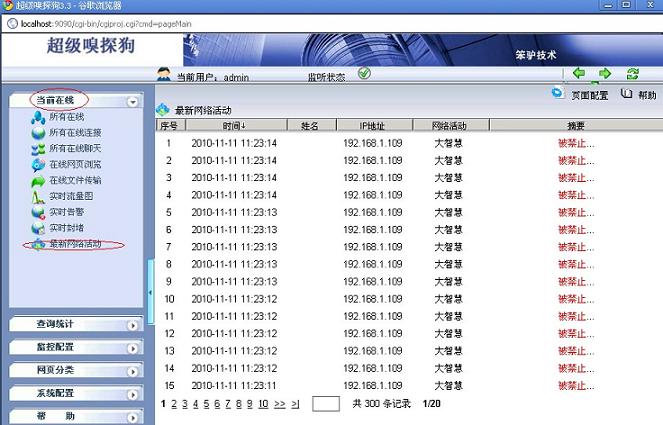
Task: Open 所有在线聊天 in the sidebar
Action: (74, 148)
